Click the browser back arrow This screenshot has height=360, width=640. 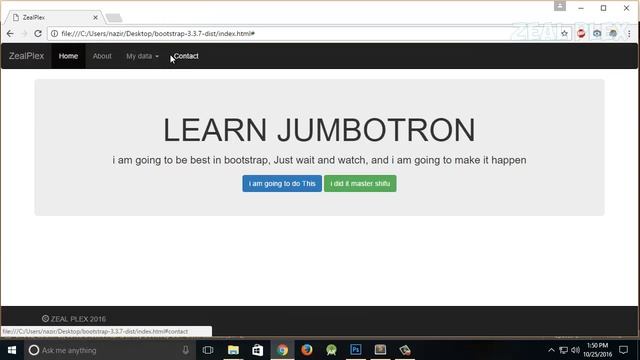coord(10,33)
